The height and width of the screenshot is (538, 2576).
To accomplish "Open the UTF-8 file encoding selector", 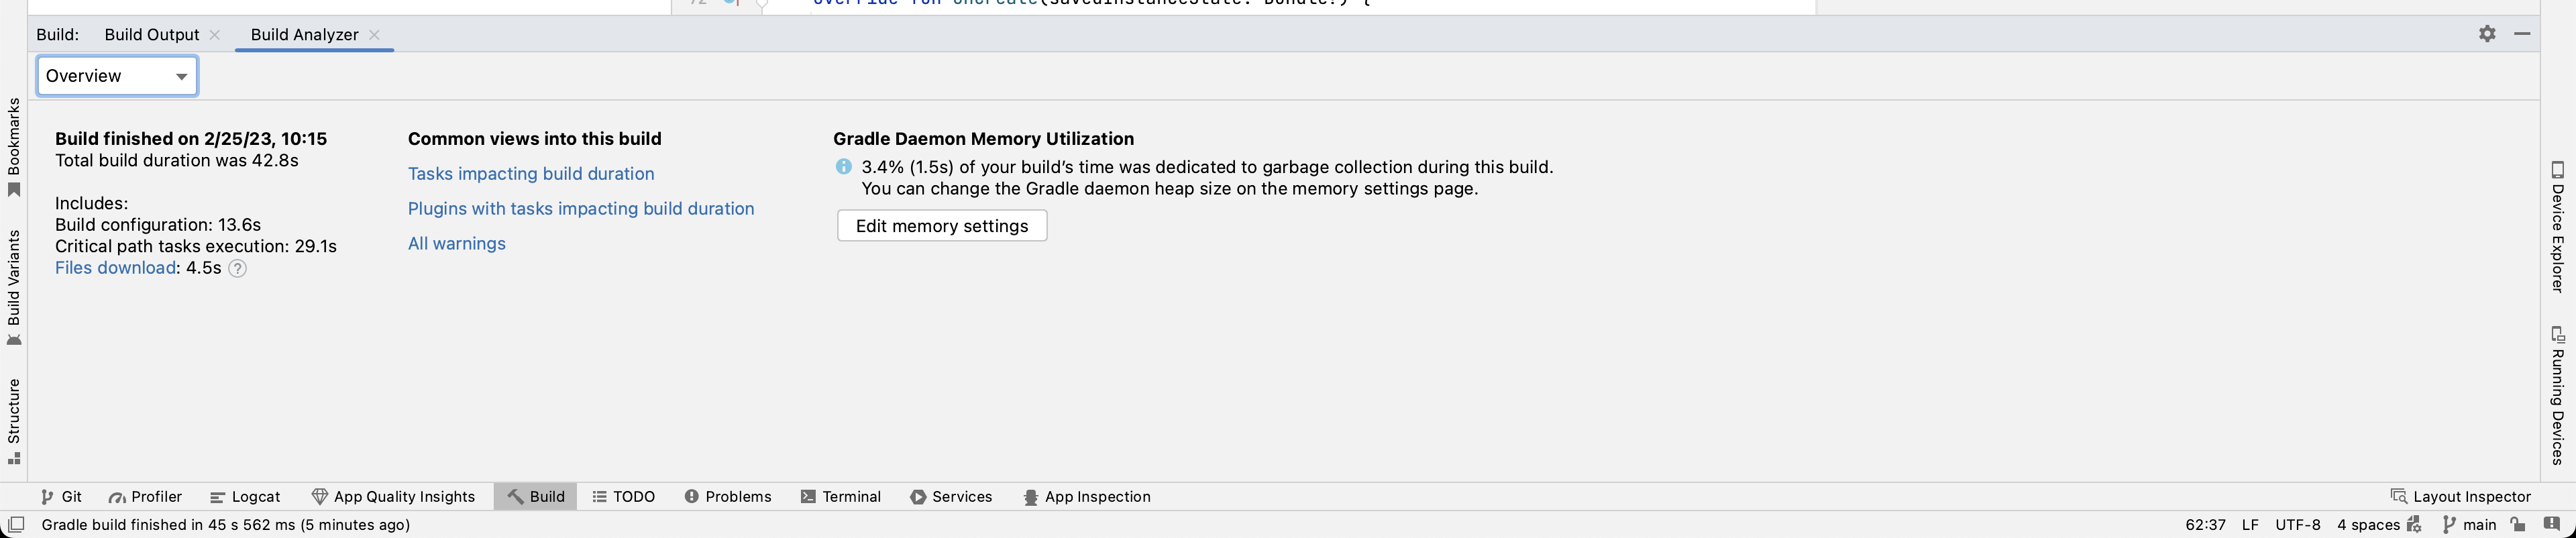I will point(2297,524).
